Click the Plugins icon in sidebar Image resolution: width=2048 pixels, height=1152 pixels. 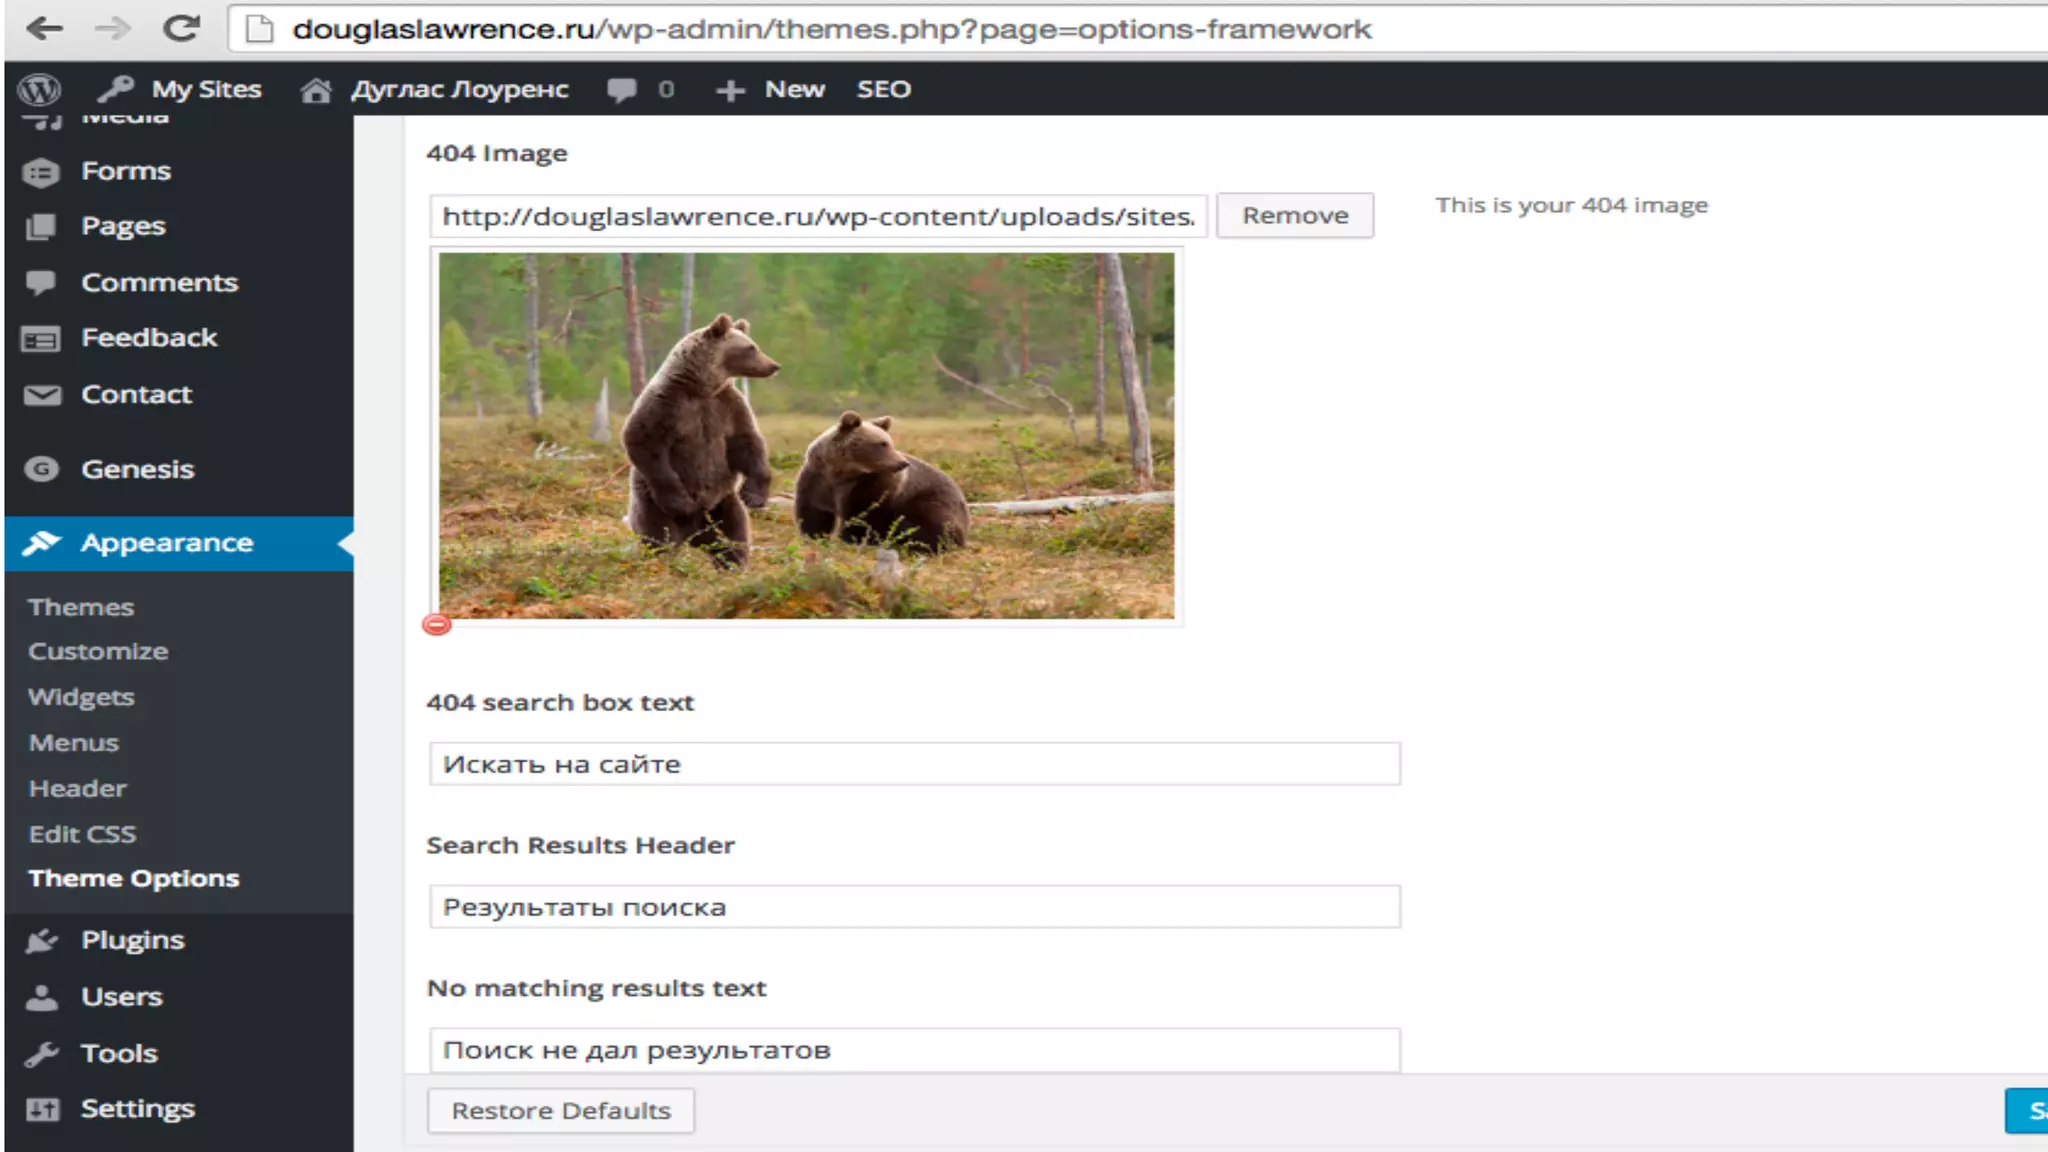tap(42, 940)
